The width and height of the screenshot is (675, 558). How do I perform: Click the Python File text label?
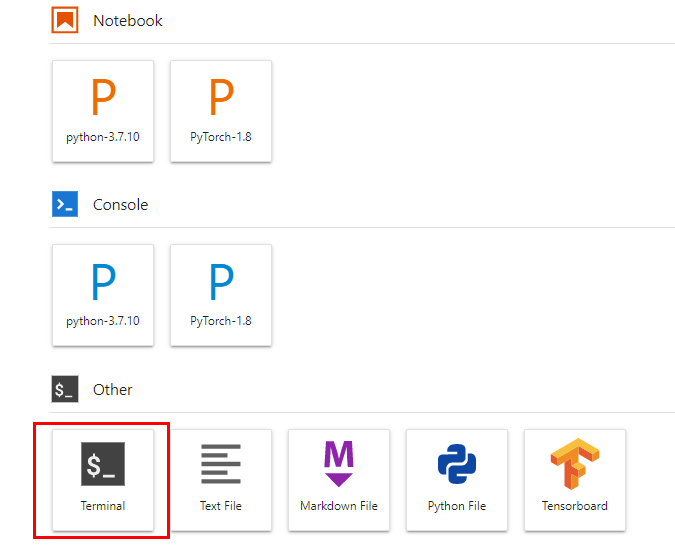pyautogui.click(x=457, y=506)
